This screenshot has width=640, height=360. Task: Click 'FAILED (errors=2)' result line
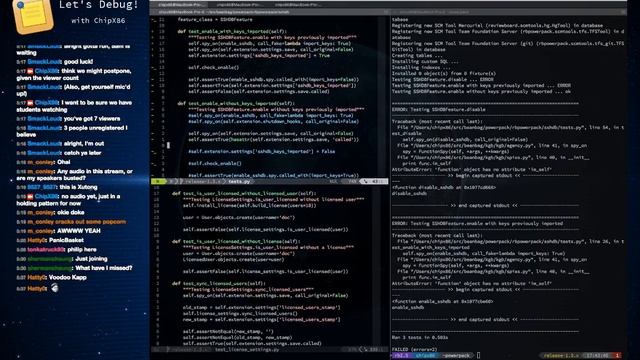coord(414,350)
